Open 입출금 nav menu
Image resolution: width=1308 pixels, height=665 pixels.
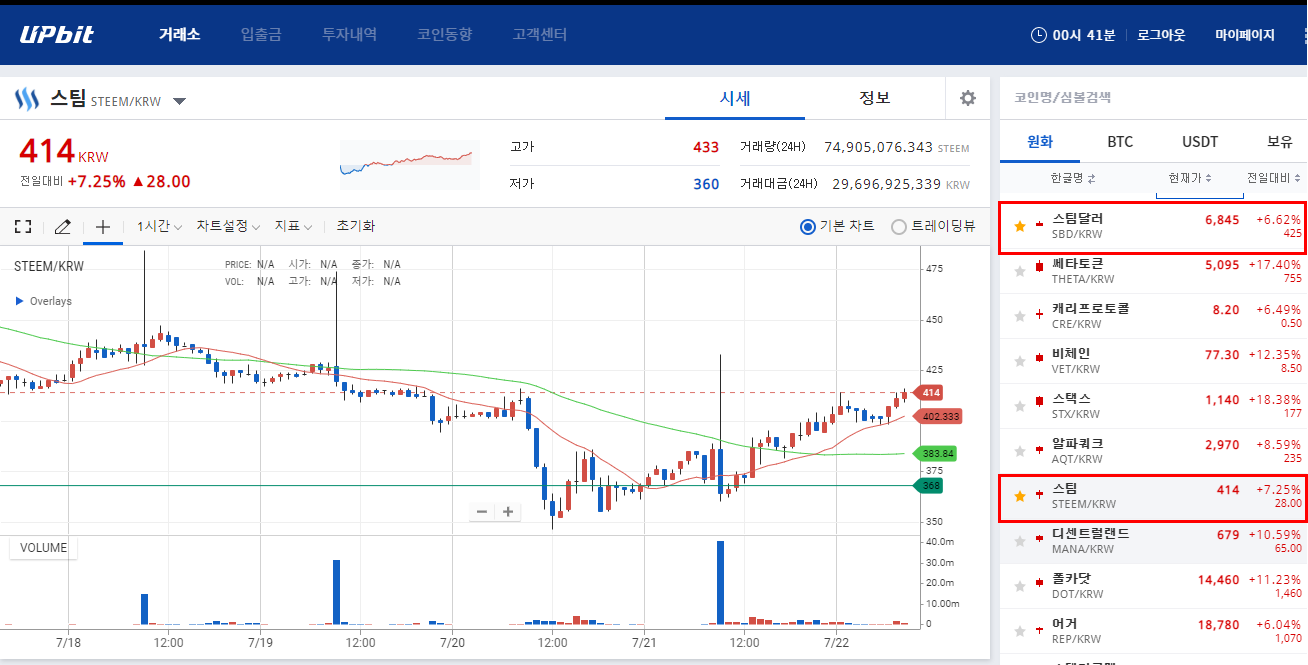(x=261, y=35)
